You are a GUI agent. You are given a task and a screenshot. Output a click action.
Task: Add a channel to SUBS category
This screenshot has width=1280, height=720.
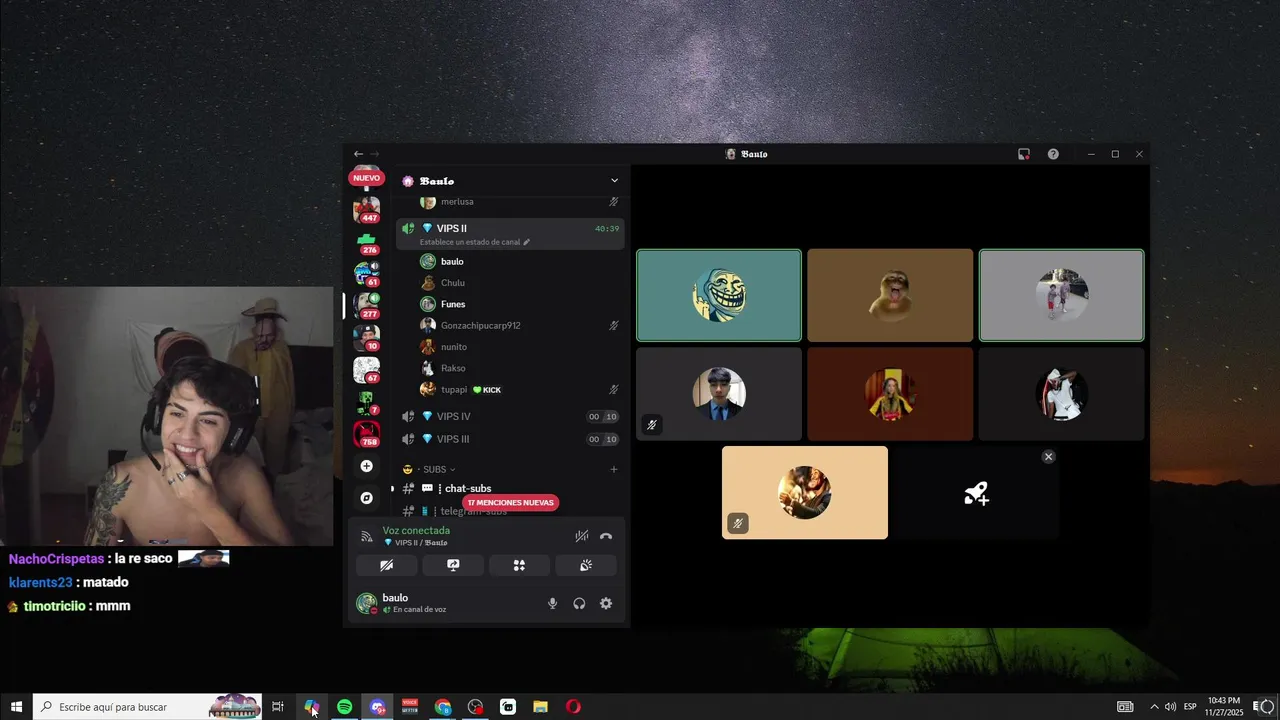(614, 469)
